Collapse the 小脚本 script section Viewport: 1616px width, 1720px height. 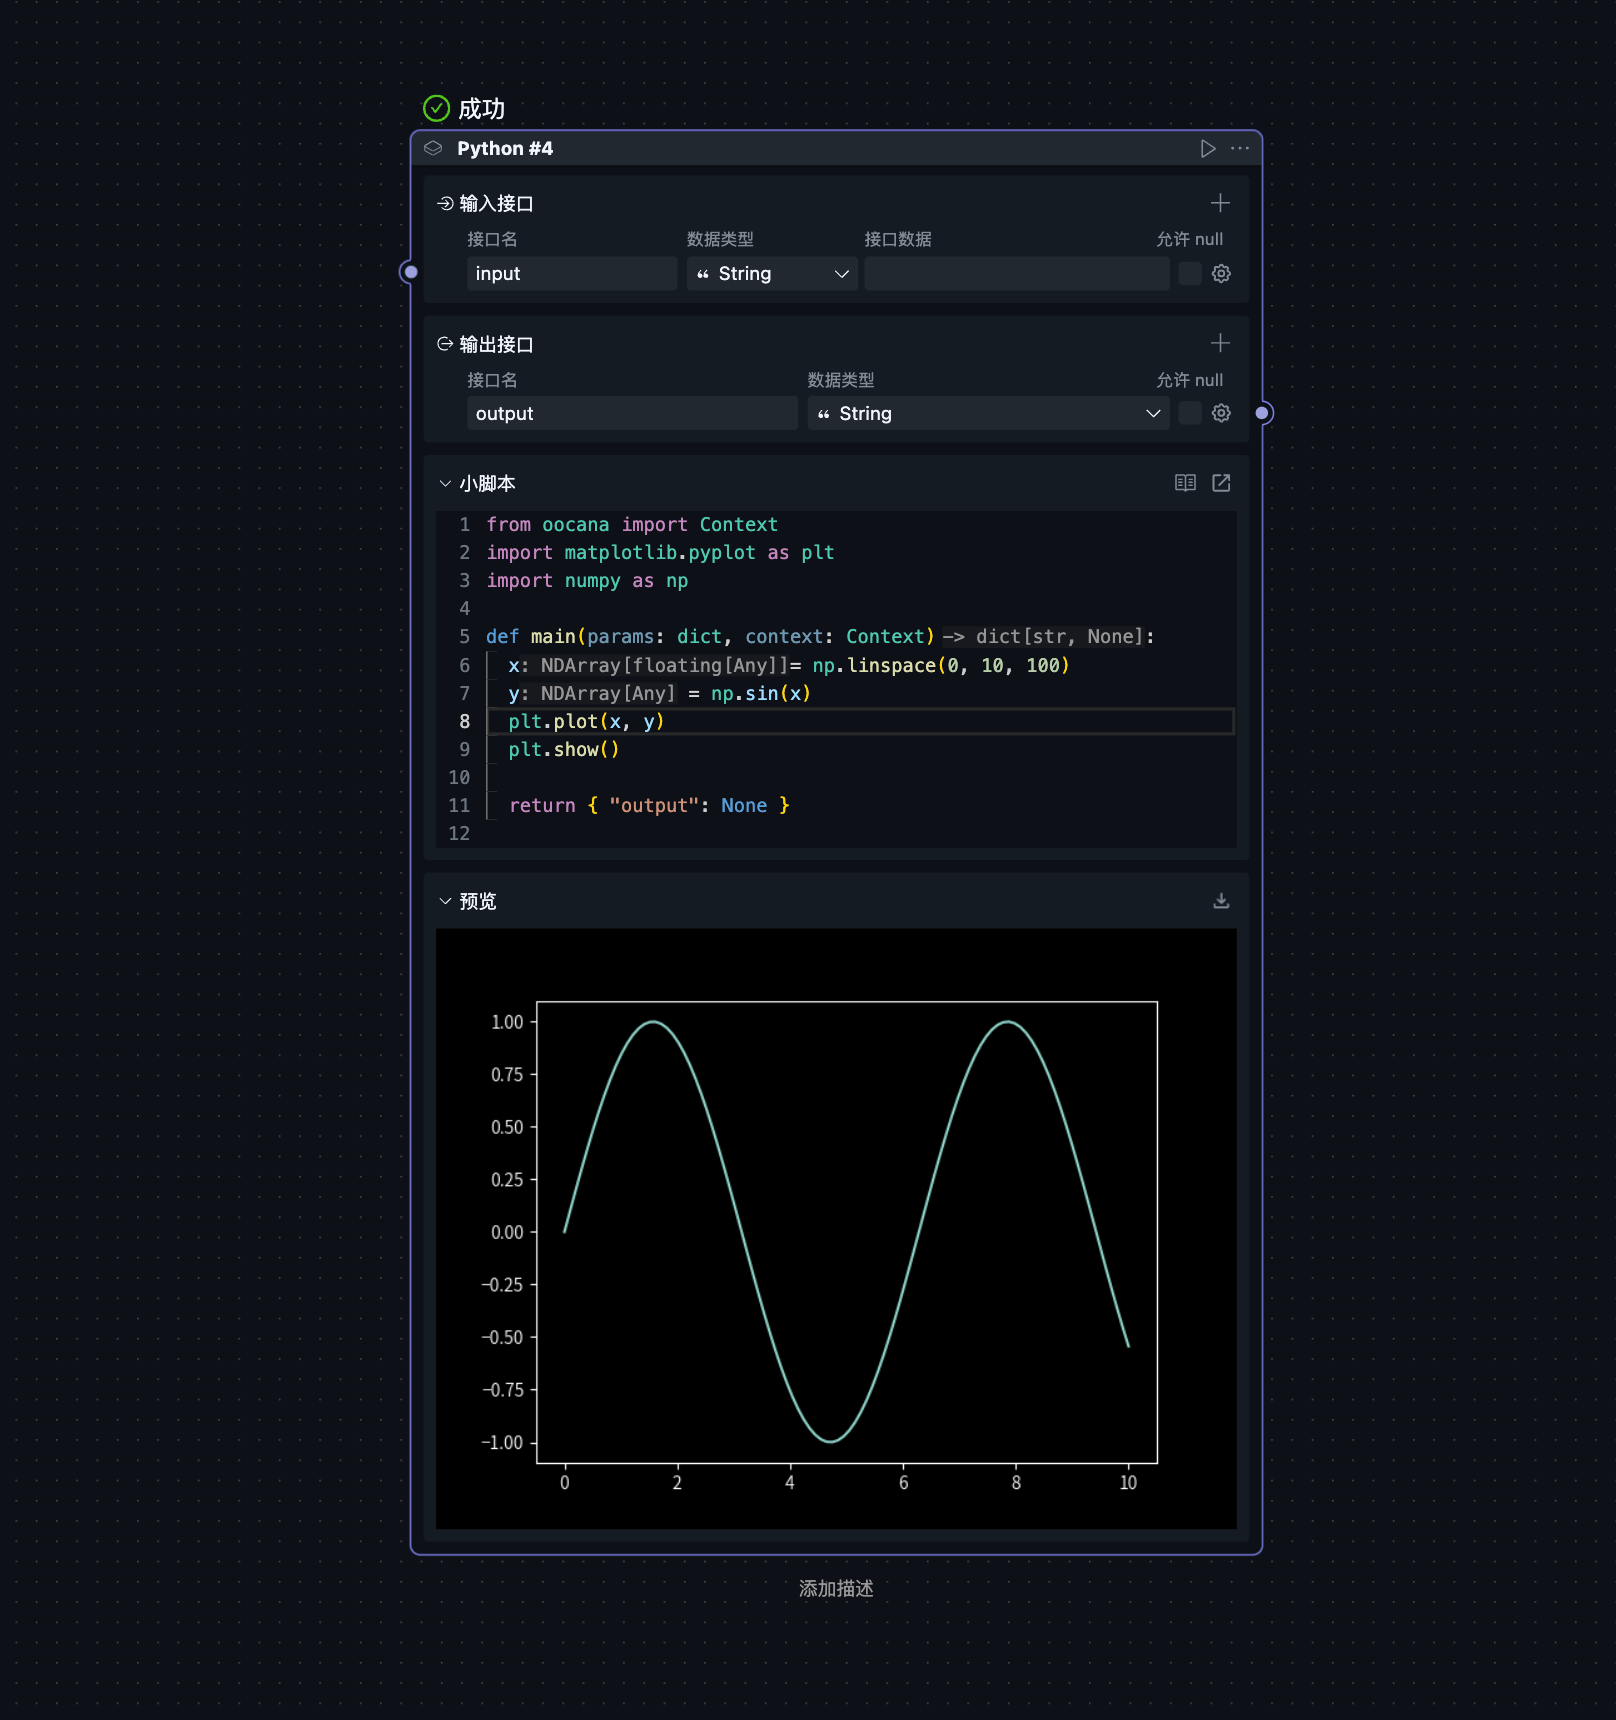pyautogui.click(x=445, y=483)
